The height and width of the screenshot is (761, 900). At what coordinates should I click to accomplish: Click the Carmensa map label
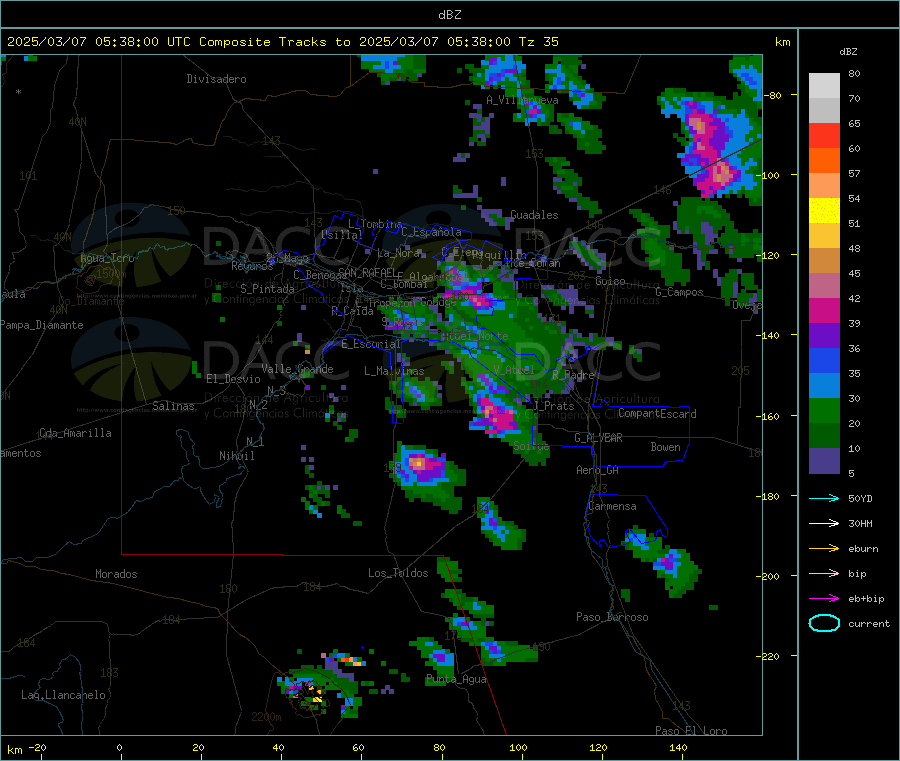point(612,506)
